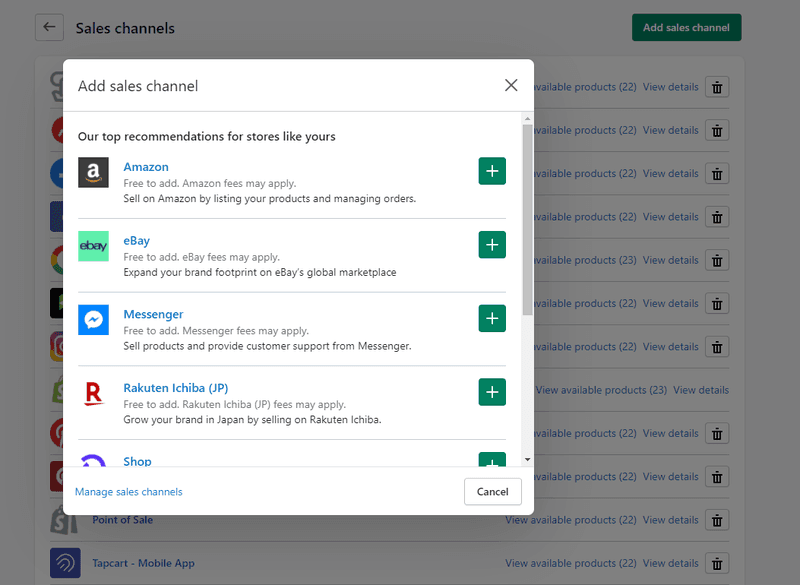Click the scrollbar up arrow in dialog
This screenshot has width=800, height=585.
(528, 119)
